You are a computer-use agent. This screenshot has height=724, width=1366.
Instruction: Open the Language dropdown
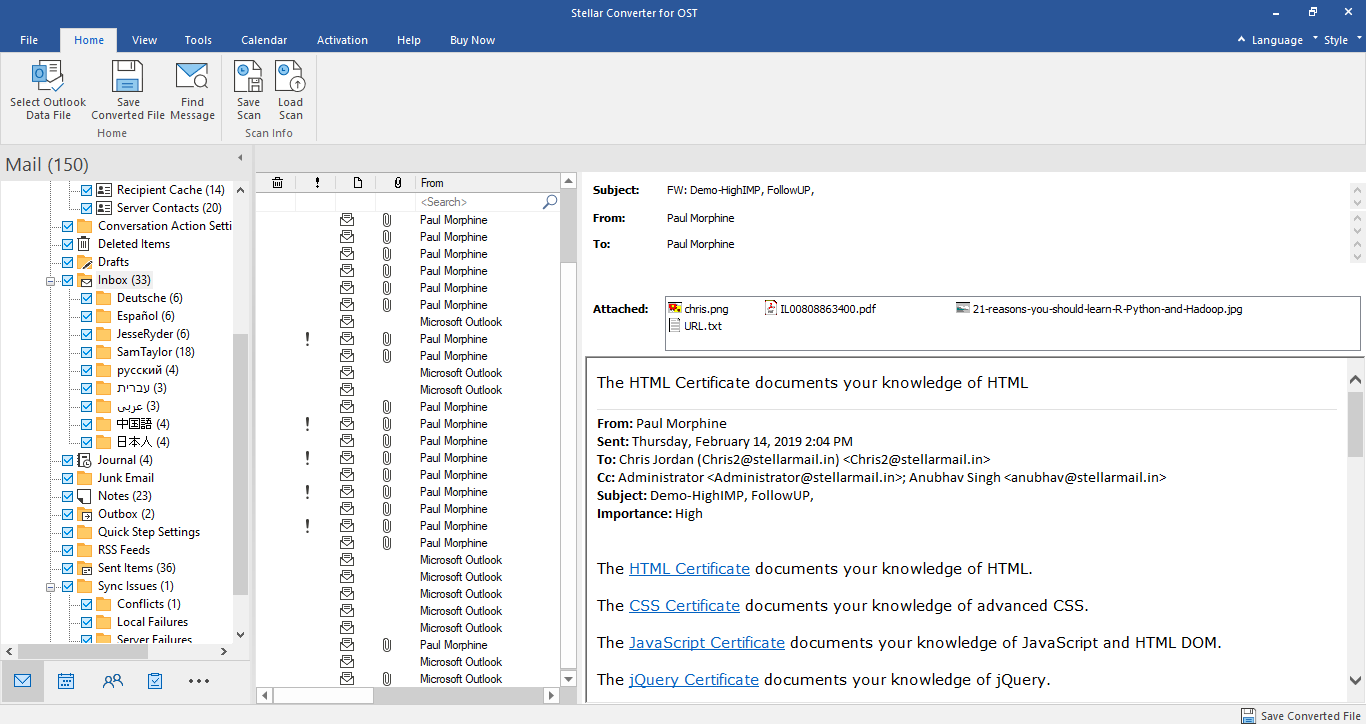[x=1277, y=41]
